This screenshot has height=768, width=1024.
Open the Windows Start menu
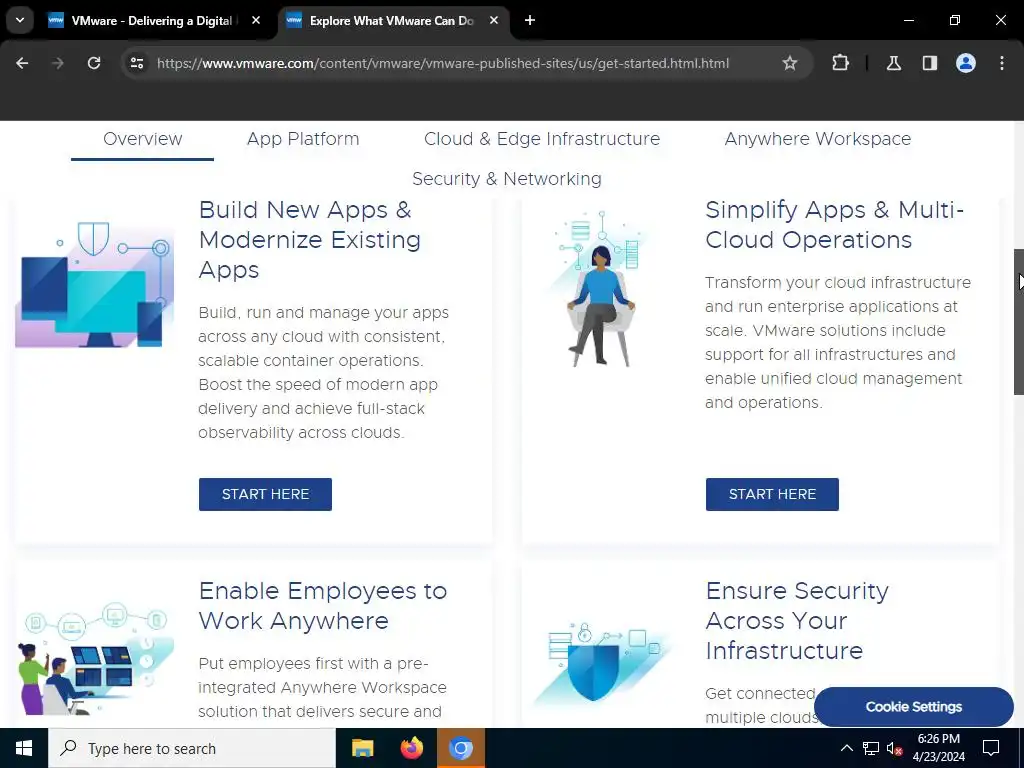pyautogui.click(x=24, y=748)
